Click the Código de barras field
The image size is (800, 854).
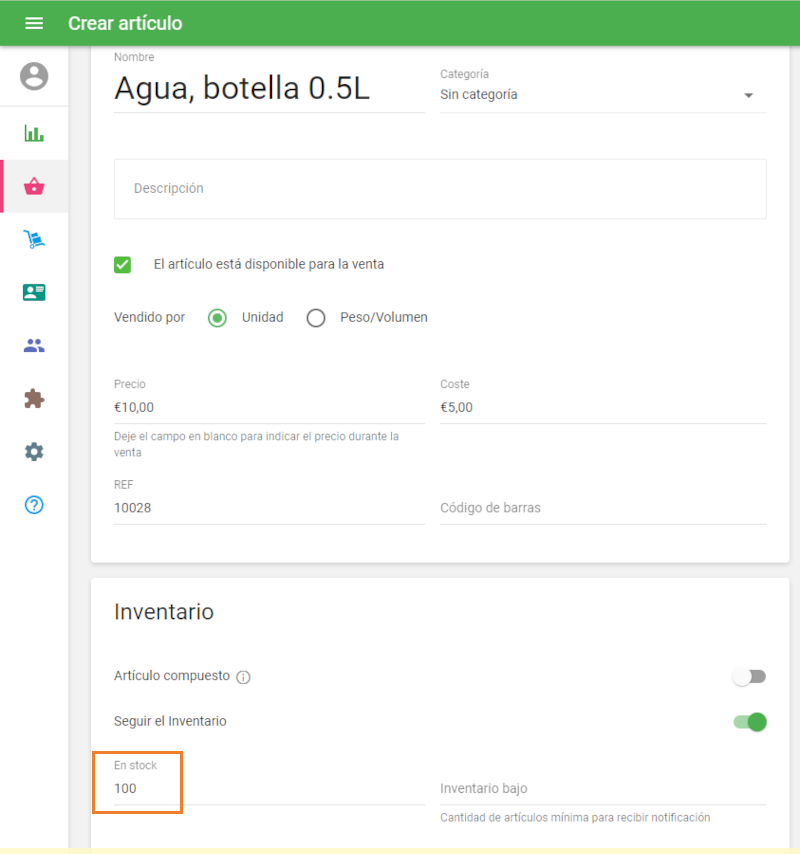(x=602, y=508)
